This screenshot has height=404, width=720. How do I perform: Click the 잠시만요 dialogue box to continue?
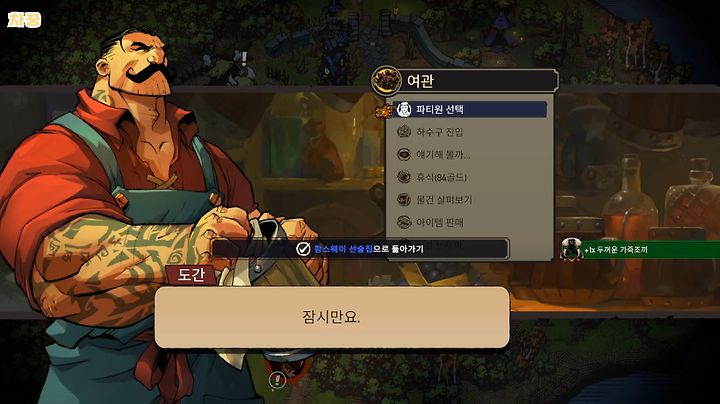point(332,317)
